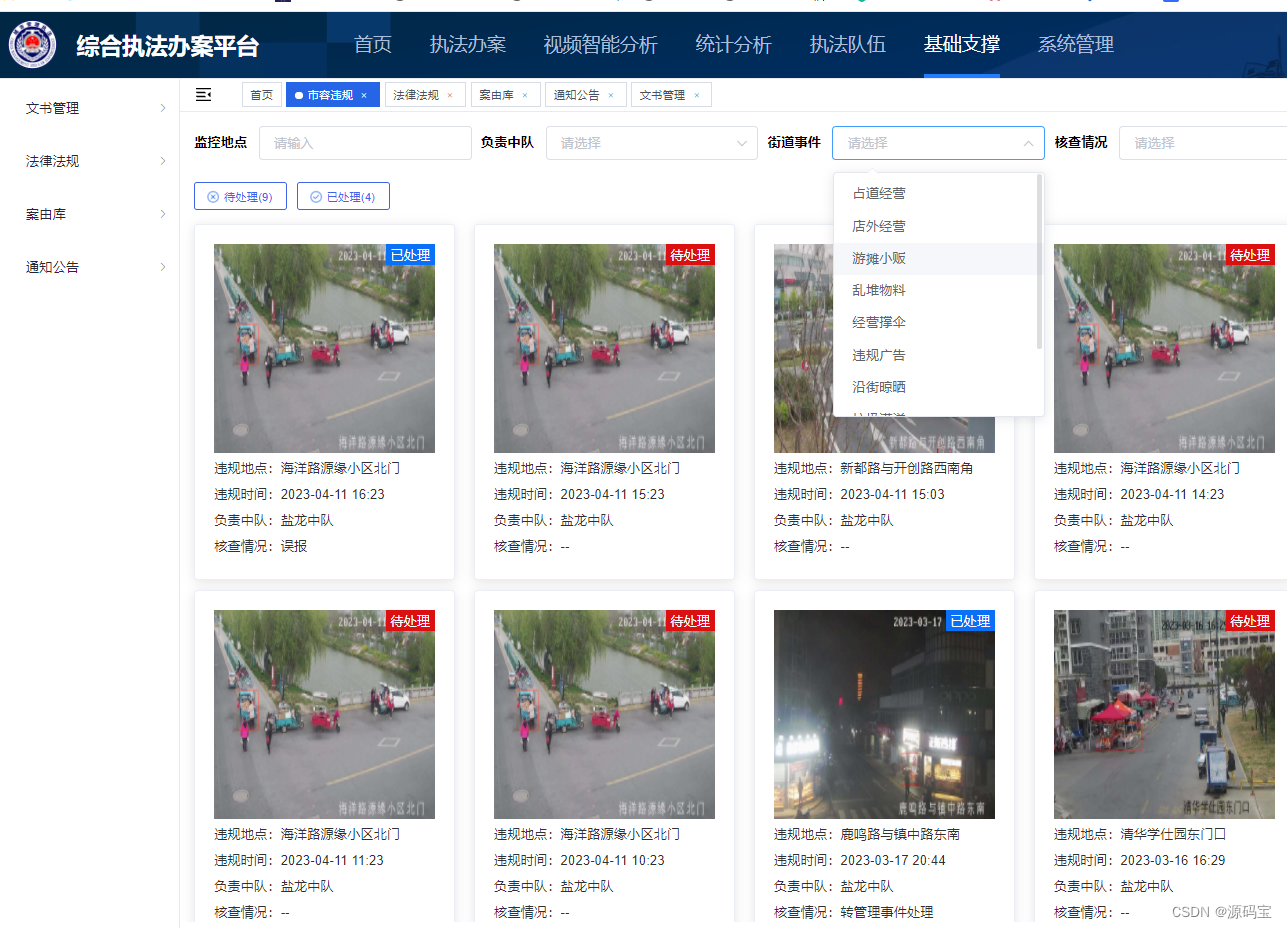The image size is (1287, 928).
Task: Expand the 法律法规 sidebar section
Action: pos(90,161)
